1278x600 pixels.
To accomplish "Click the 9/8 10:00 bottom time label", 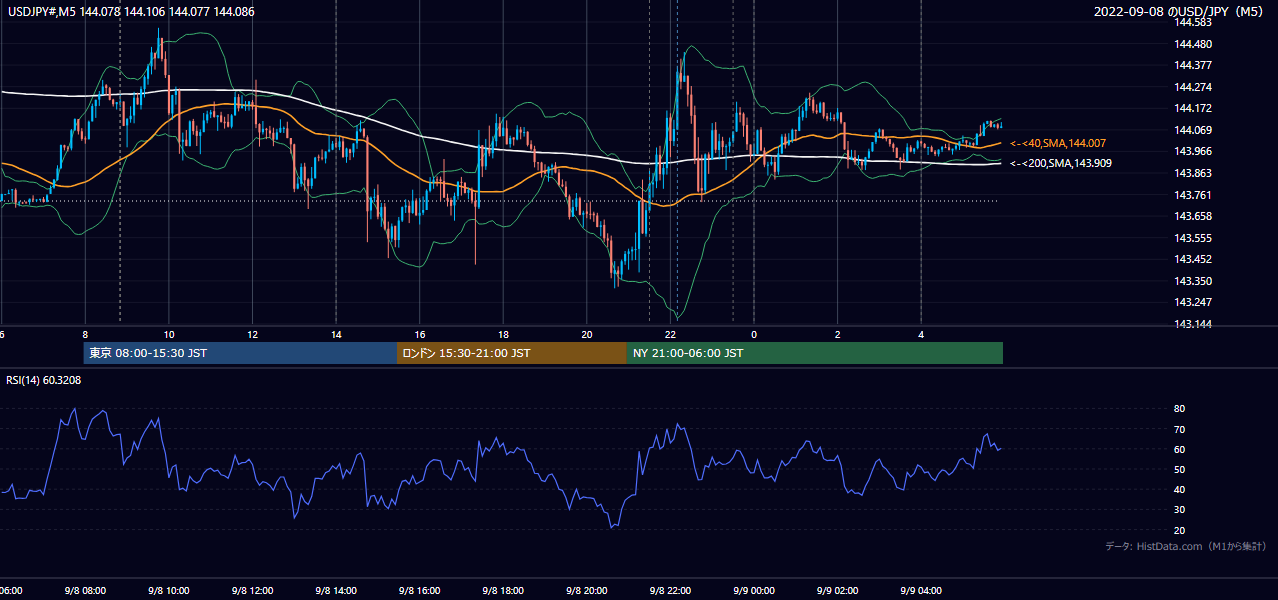I will [168, 590].
